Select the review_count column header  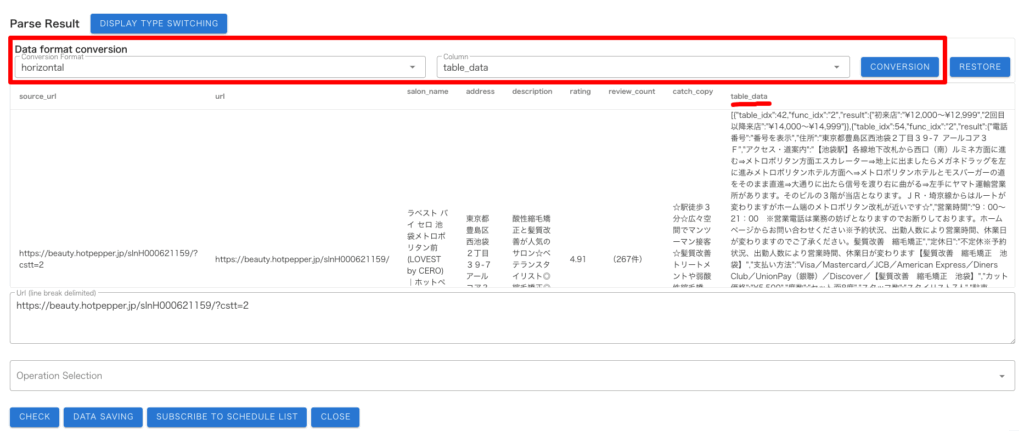coord(631,92)
